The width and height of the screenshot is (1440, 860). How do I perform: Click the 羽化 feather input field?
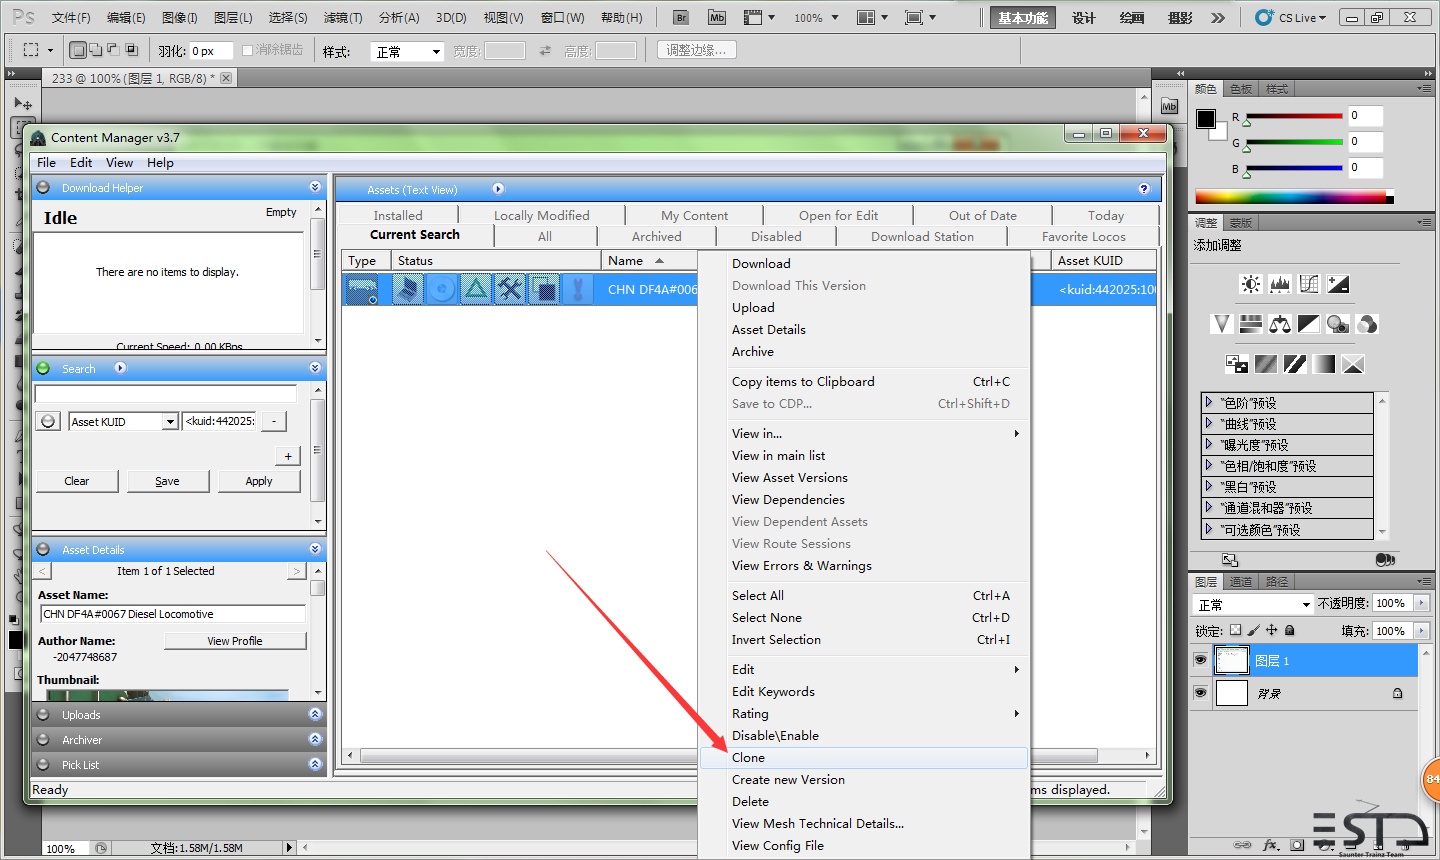pyautogui.click(x=211, y=51)
